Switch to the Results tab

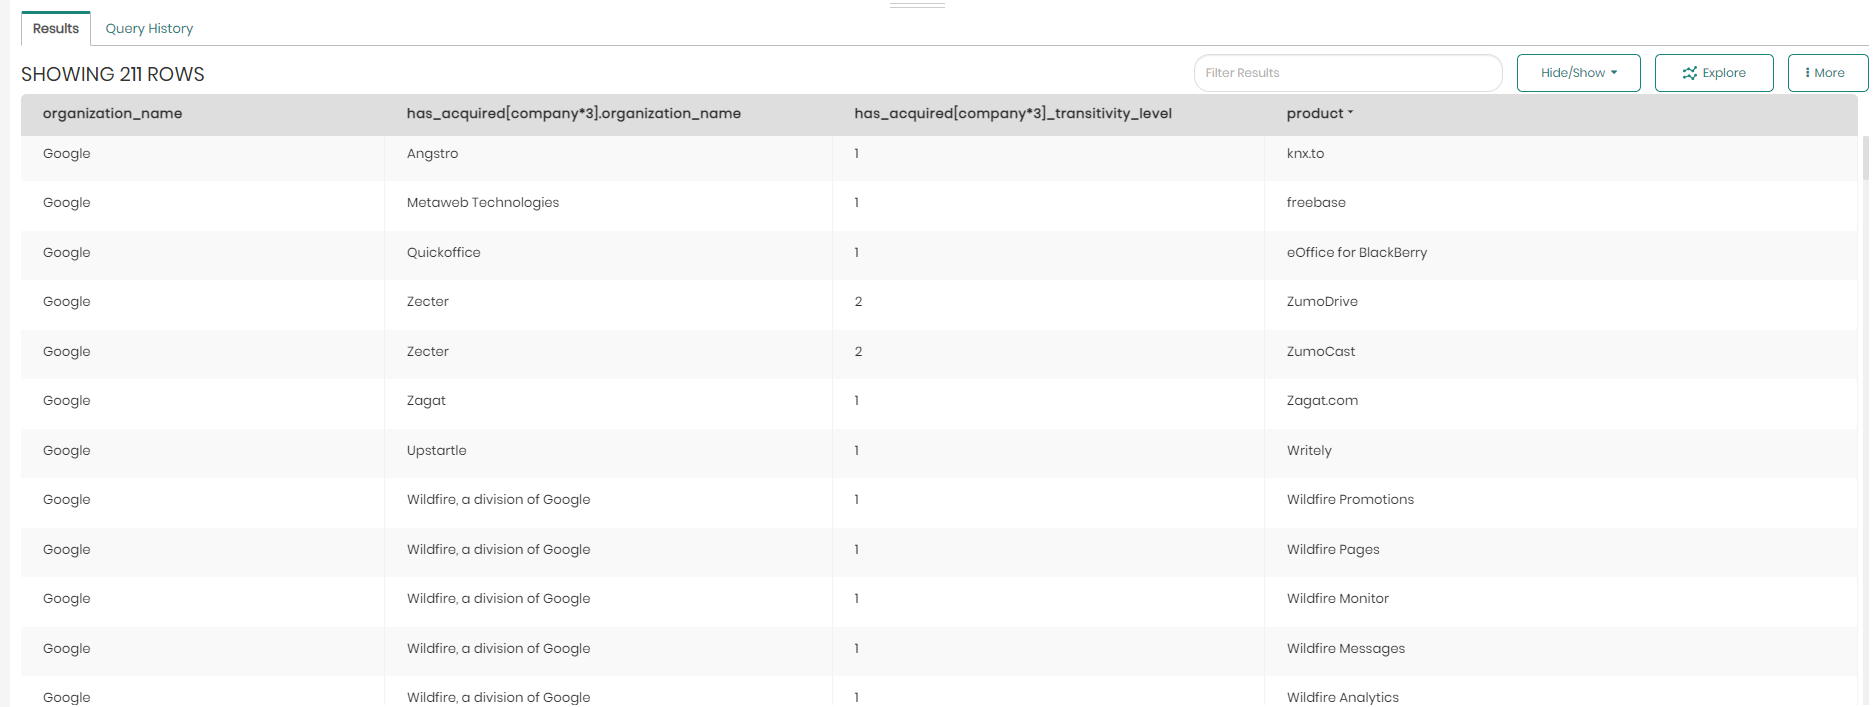pos(56,28)
